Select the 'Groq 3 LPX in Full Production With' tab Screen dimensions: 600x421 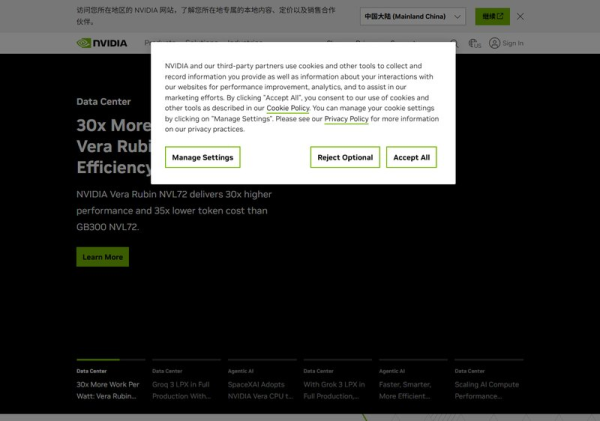tap(186, 380)
